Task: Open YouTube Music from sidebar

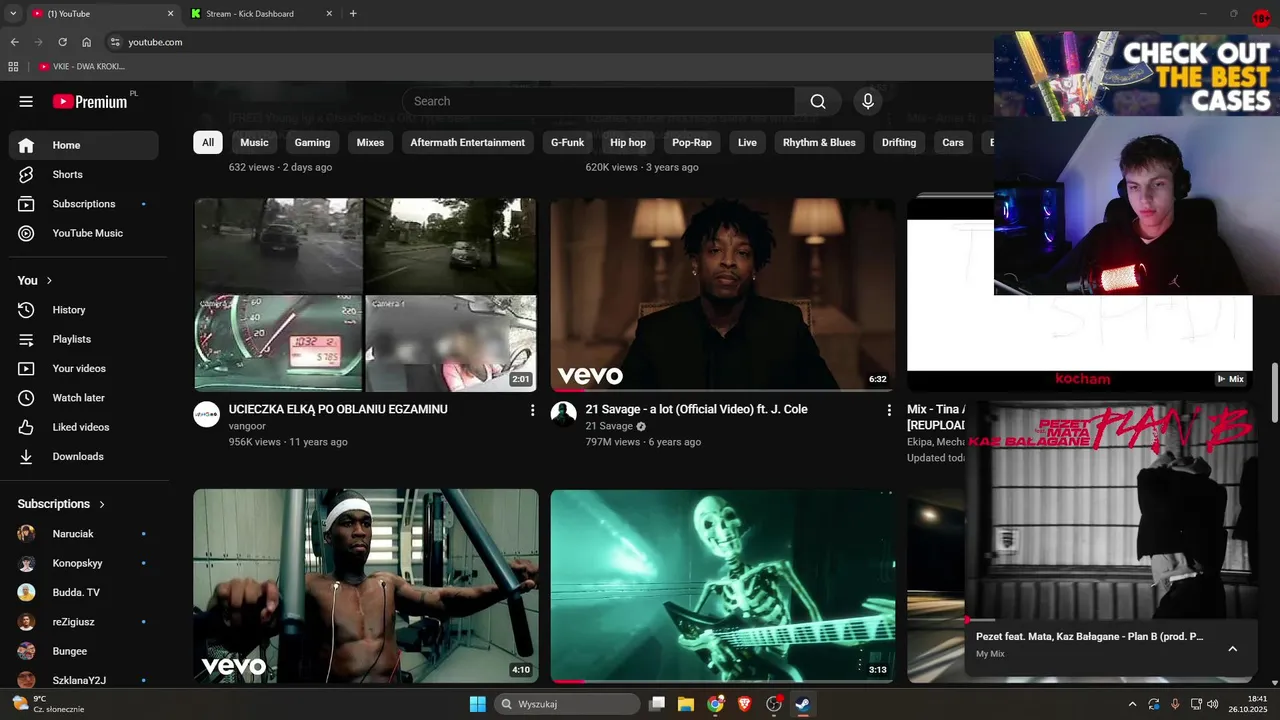Action: [84, 233]
